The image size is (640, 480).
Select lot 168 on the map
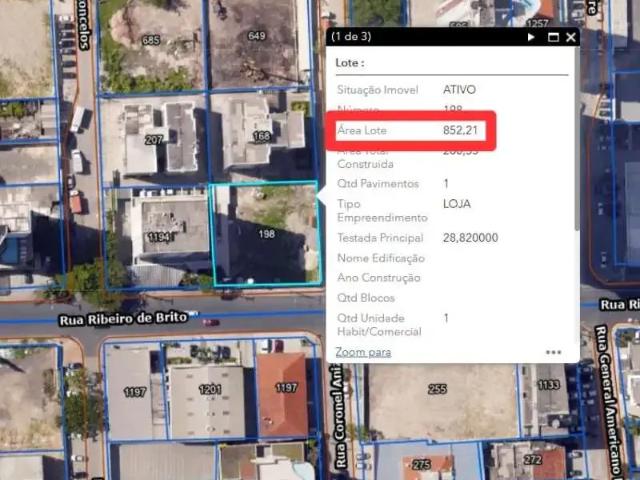tap(262, 136)
